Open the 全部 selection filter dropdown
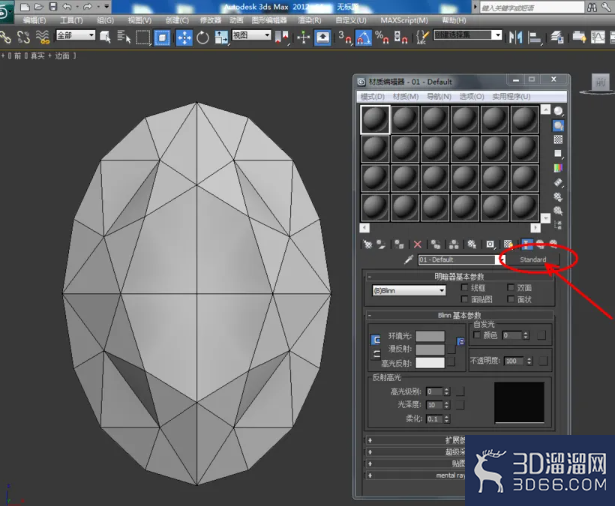 [x=75, y=35]
